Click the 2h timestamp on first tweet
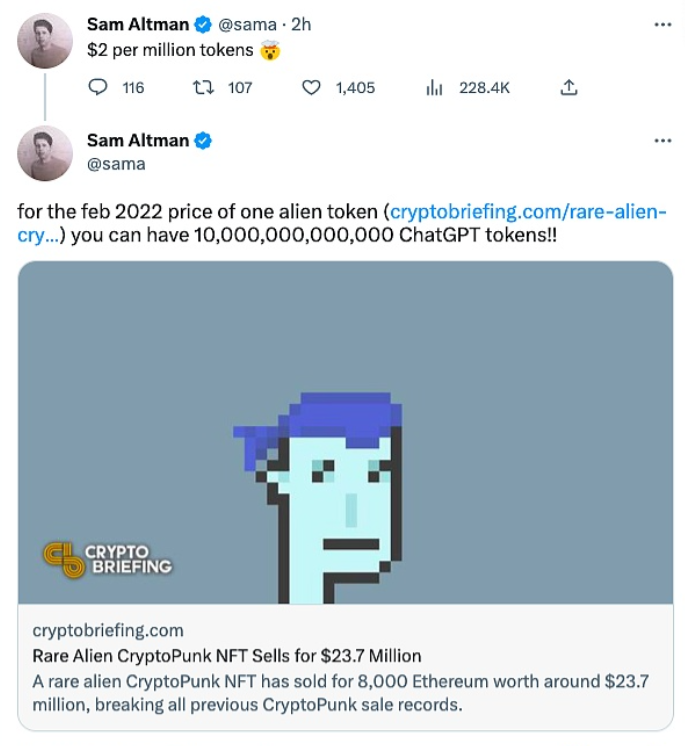Image resolution: width=685 pixels, height=746 pixels. 301,24
